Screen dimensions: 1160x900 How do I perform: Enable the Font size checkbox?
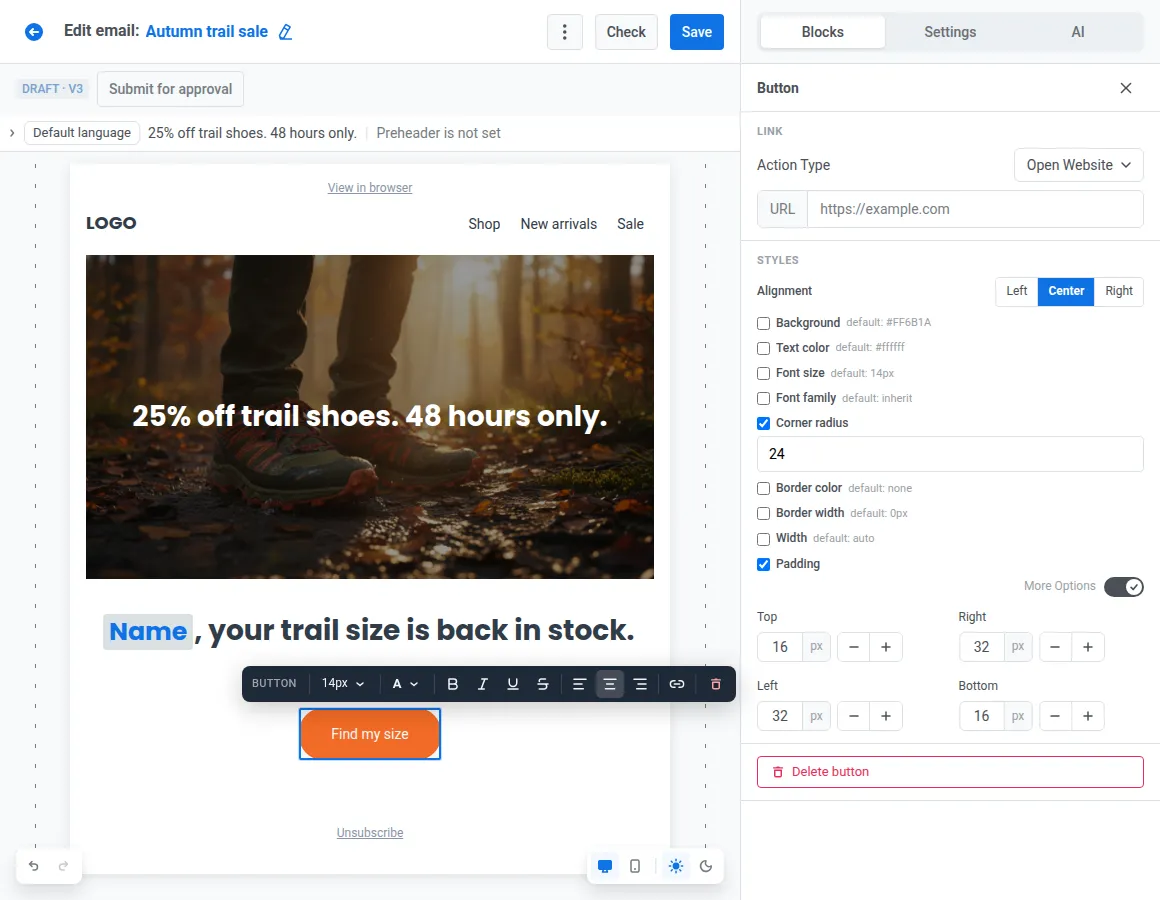(x=763, y=373)
